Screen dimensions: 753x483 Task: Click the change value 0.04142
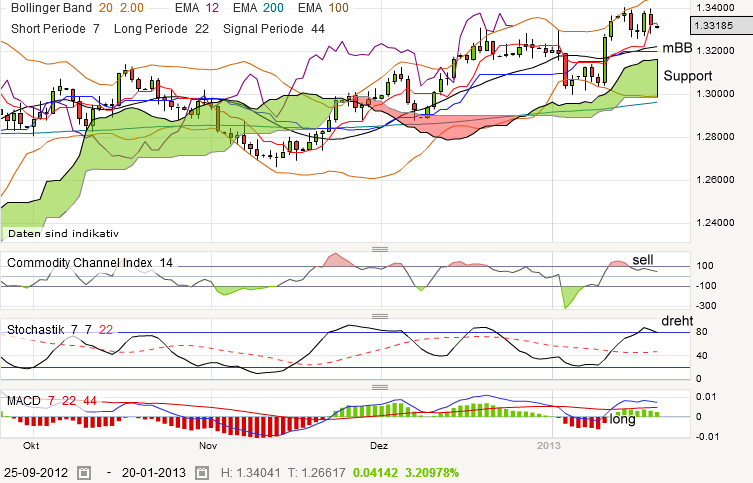tap(376, 473)
